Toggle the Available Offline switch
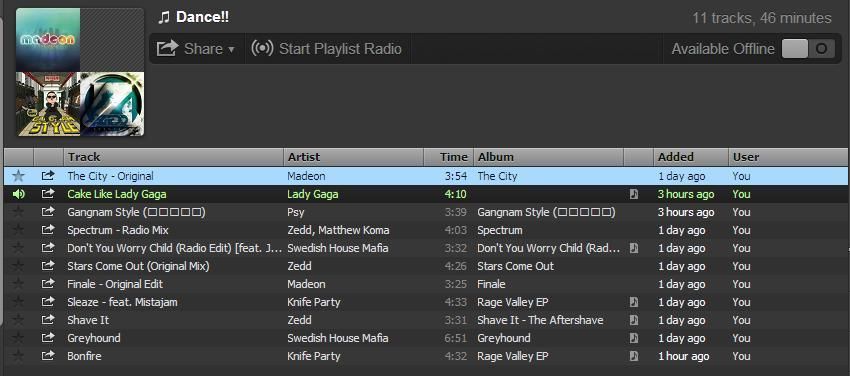 pyautogui.click(x=808, y=49)
